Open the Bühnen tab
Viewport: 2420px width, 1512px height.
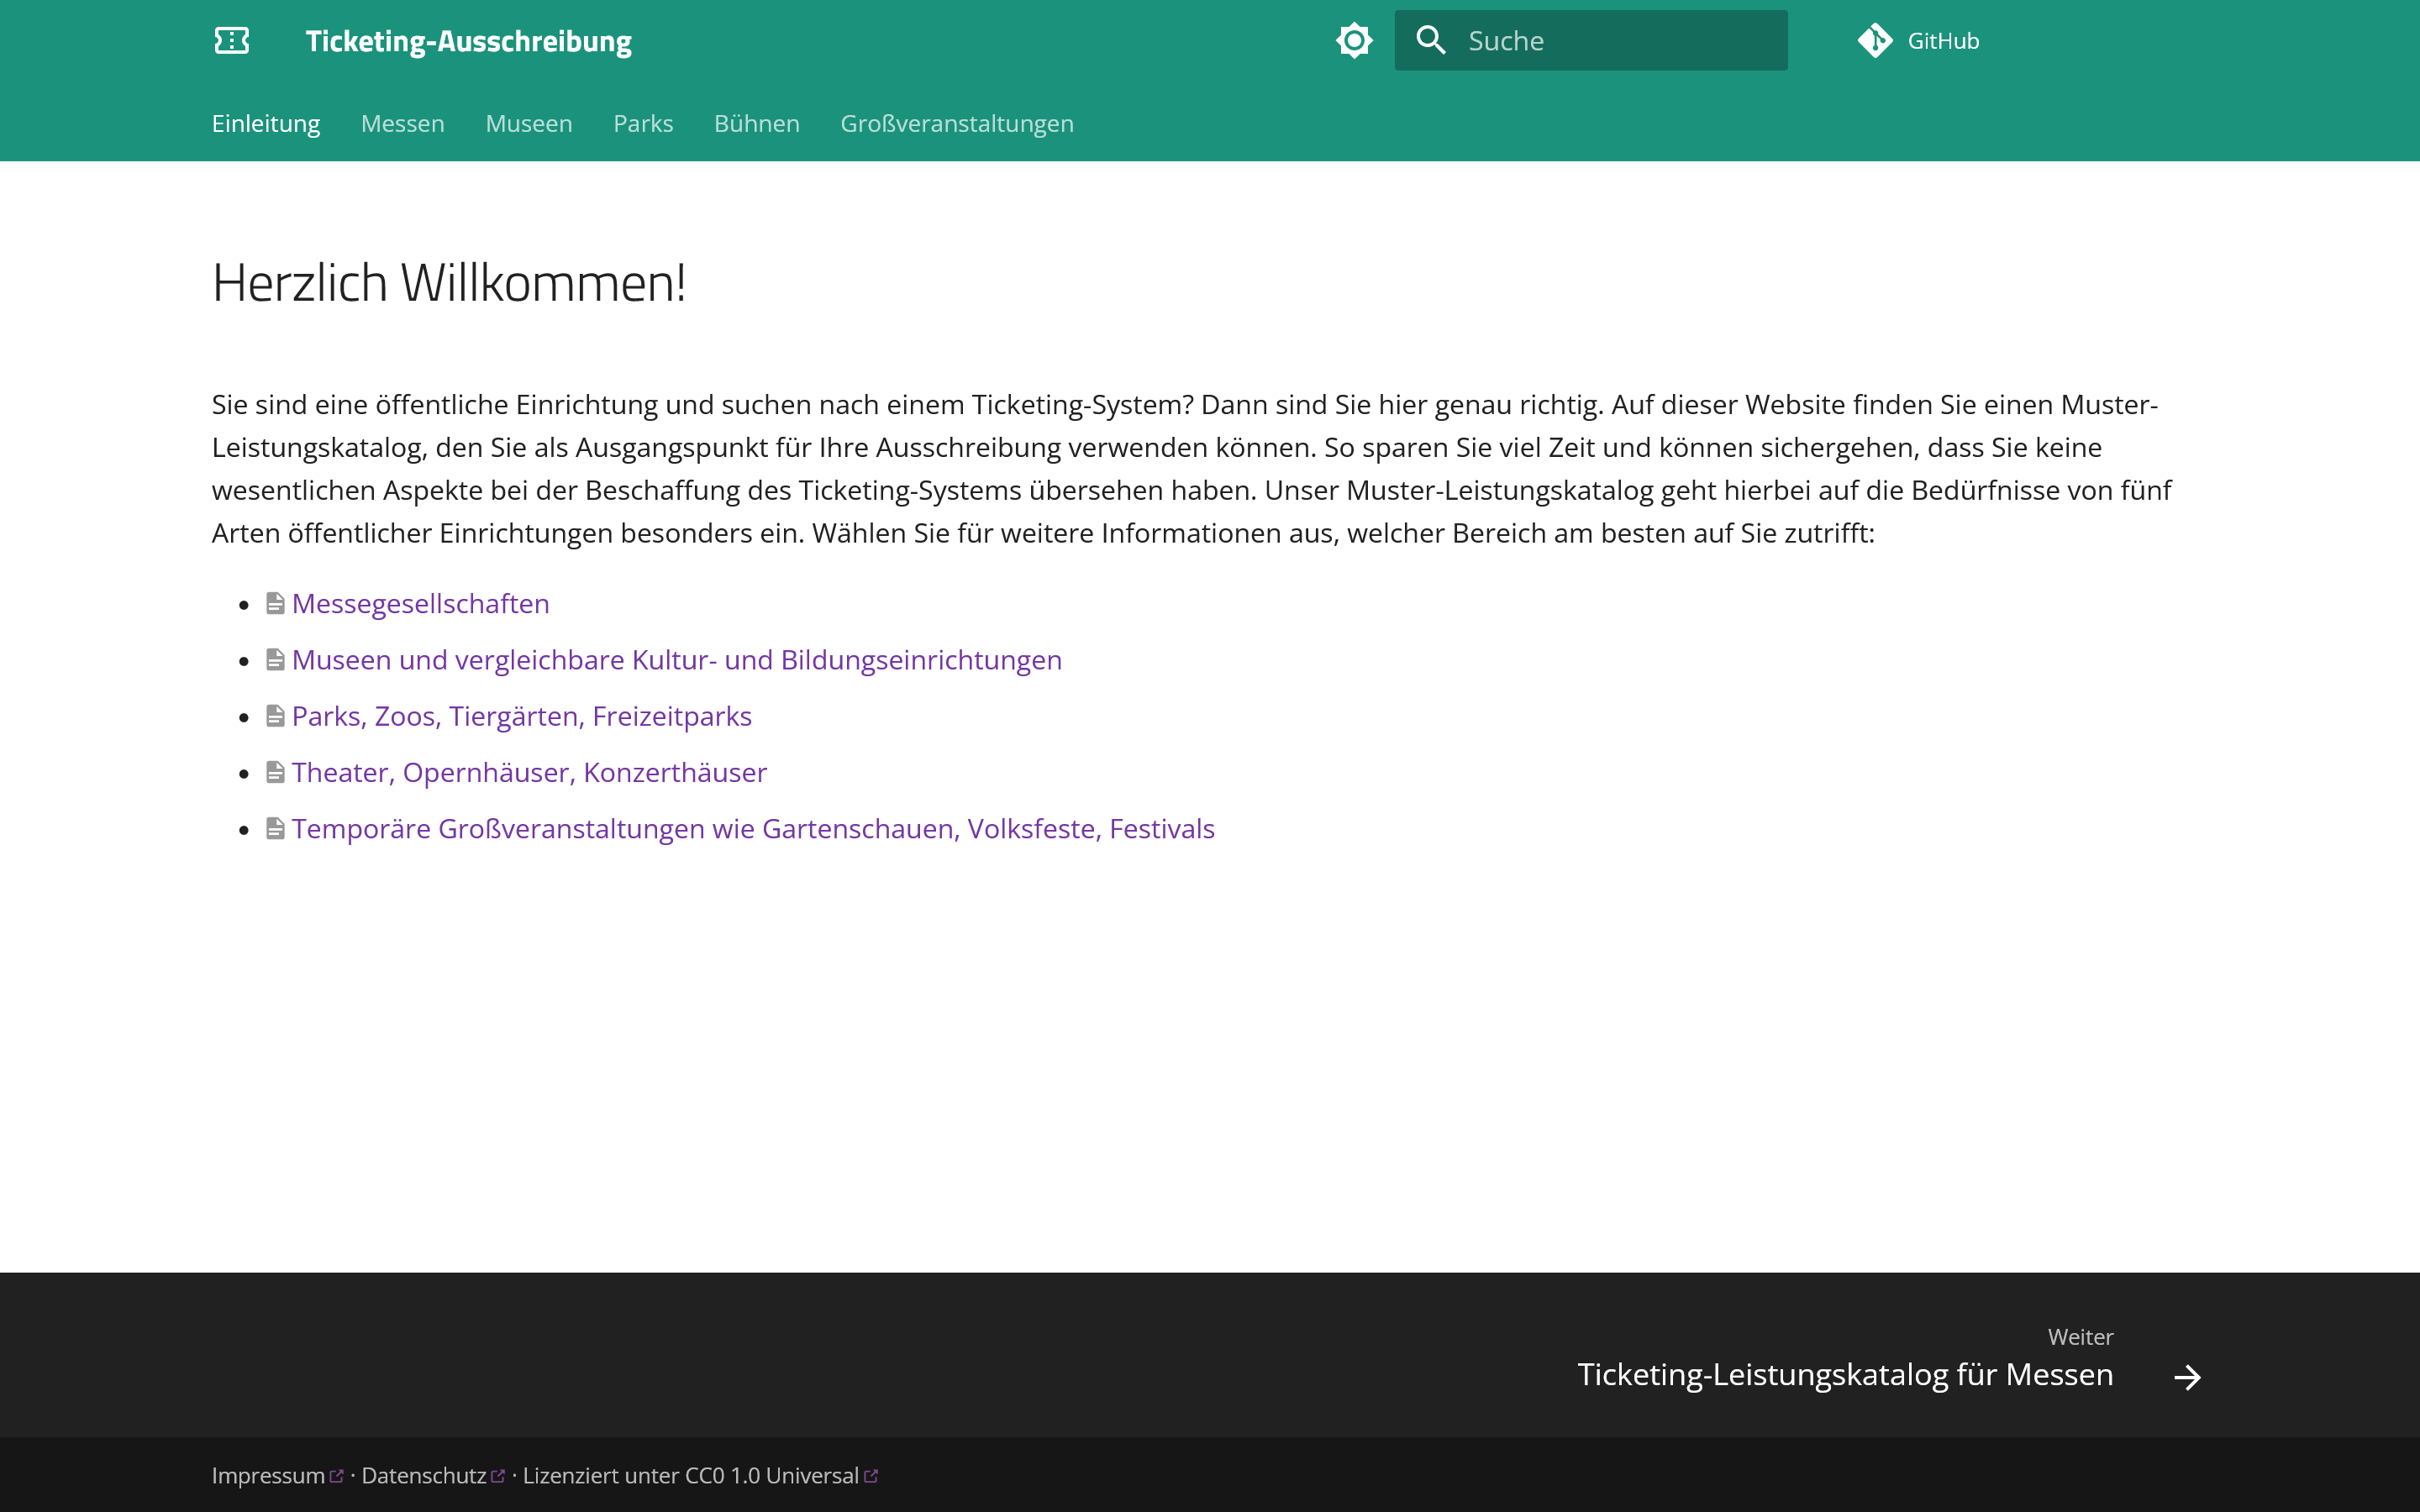click(757, 124)
